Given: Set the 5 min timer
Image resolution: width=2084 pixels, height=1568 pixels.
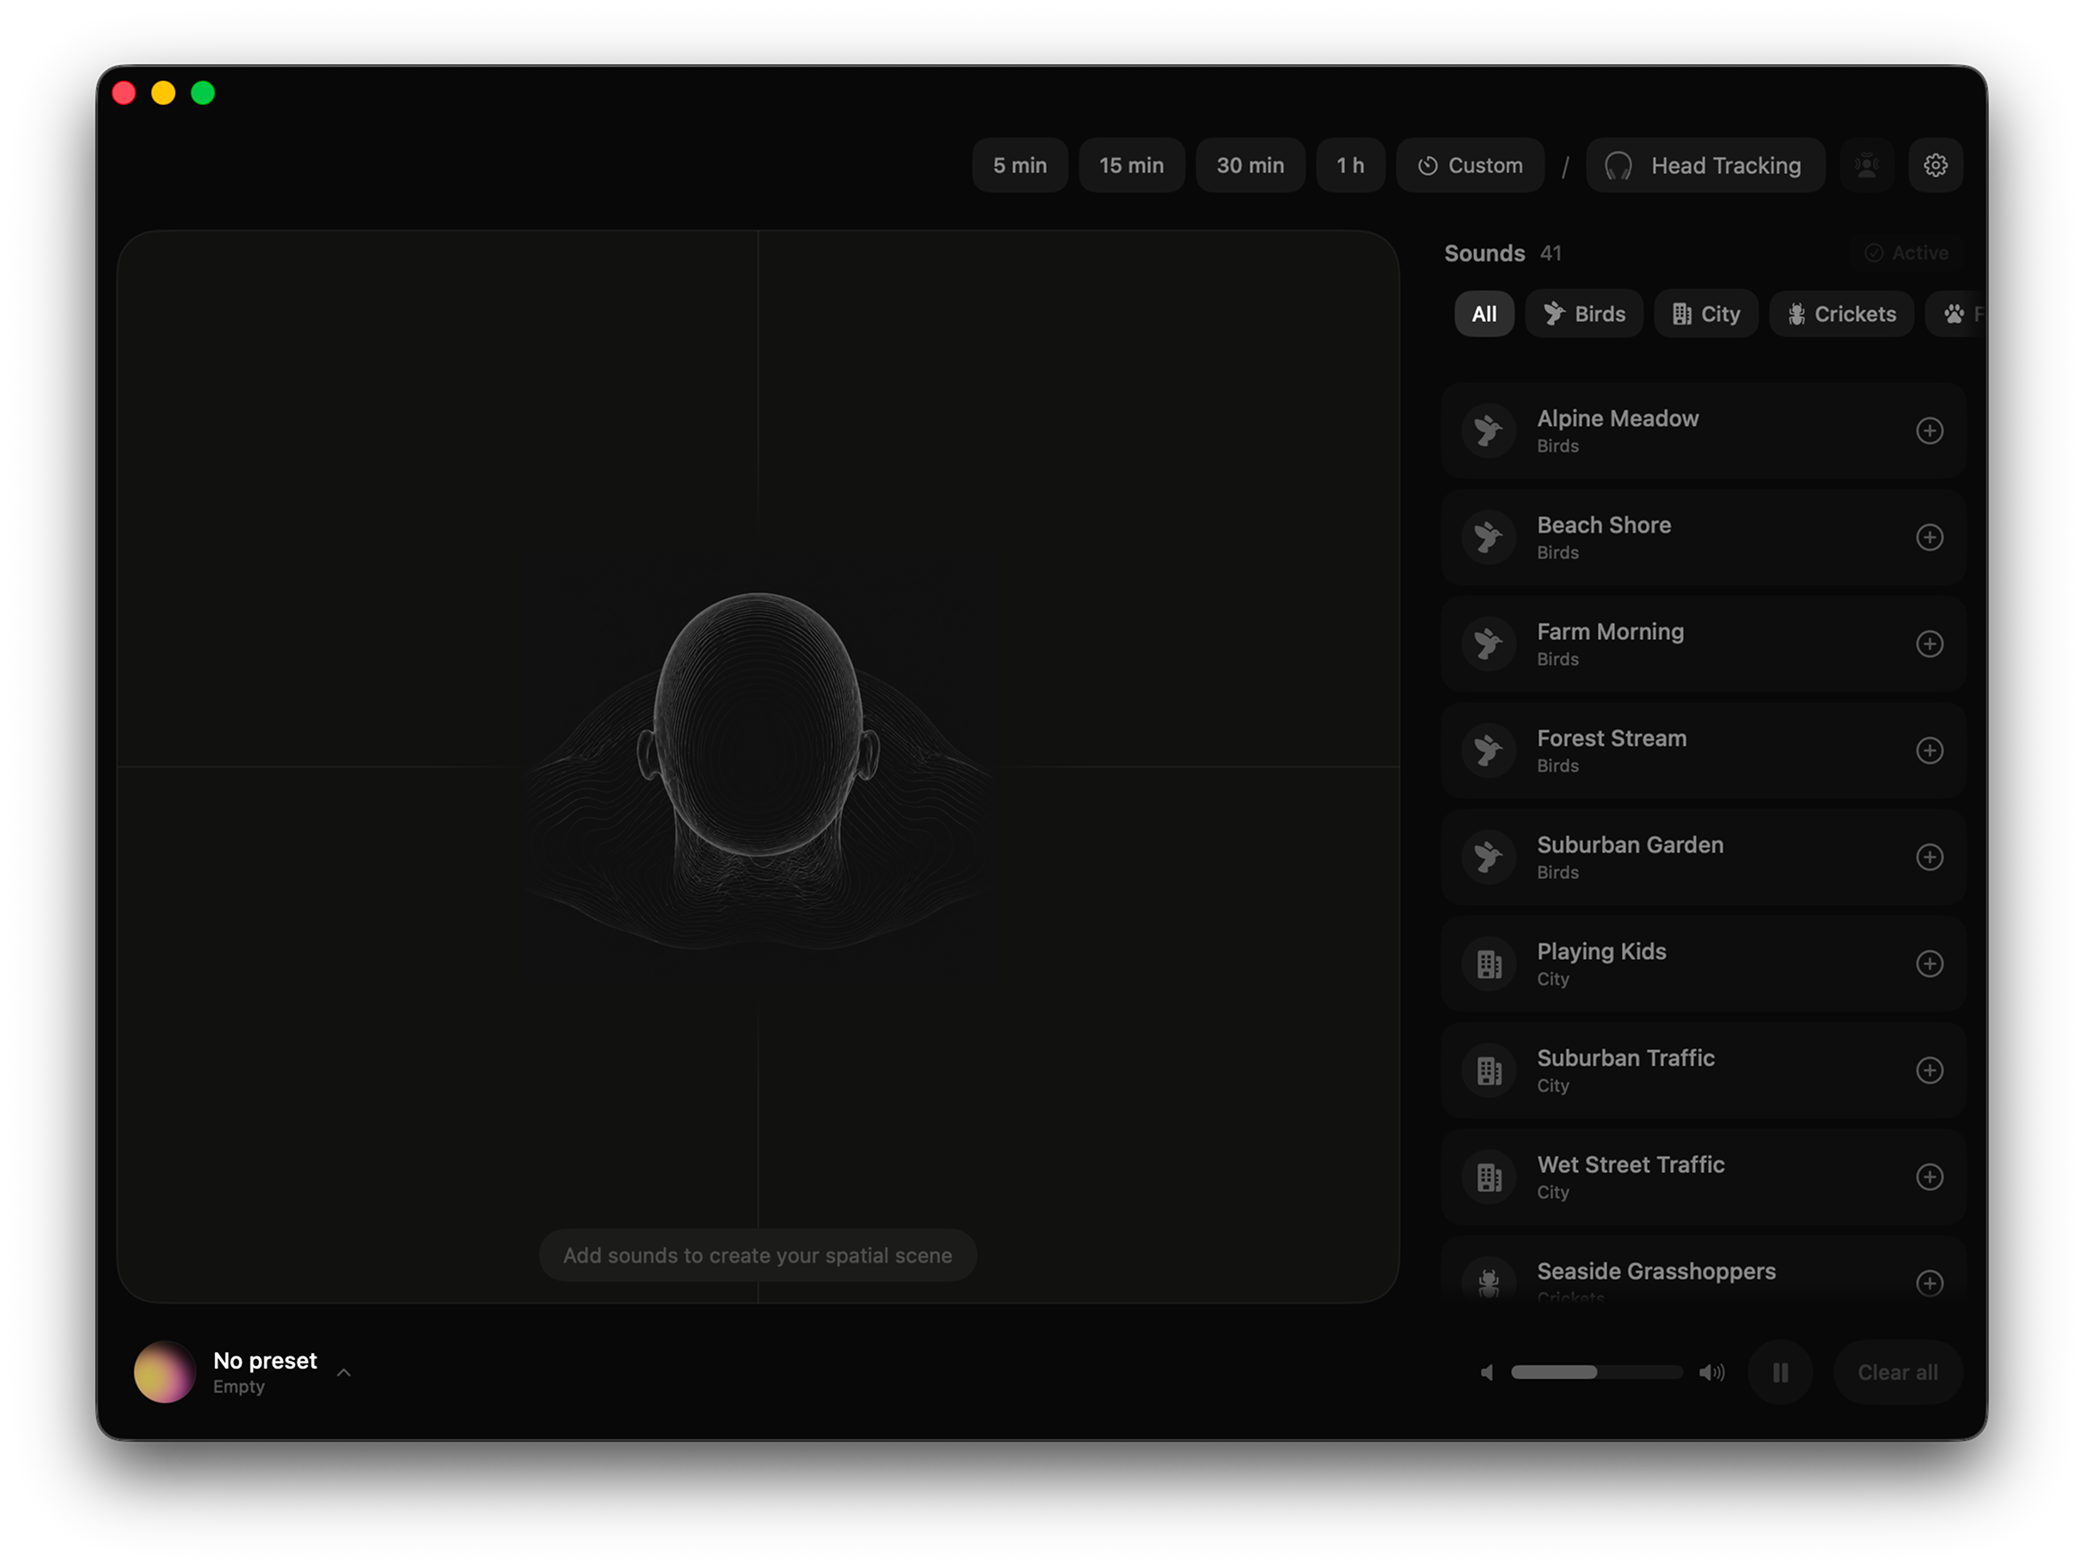Looking at the screenshot, I should (1019, 165).
